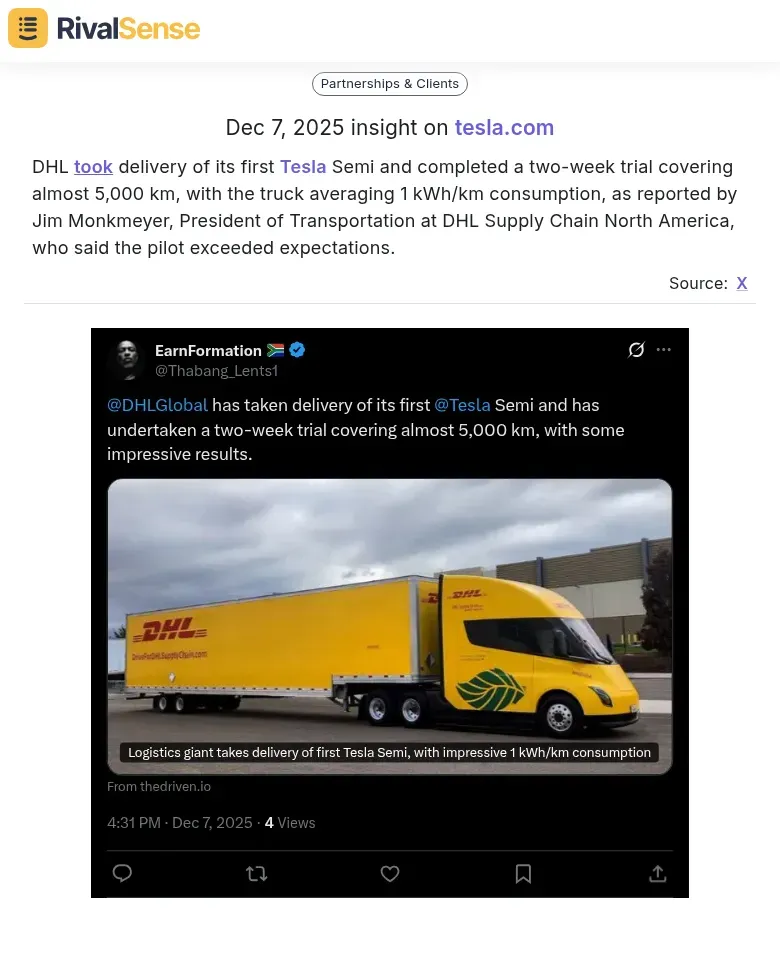Click the RivalSense logo icon
This screenshot has height=960, width=780.
click(x=27, y=28)
